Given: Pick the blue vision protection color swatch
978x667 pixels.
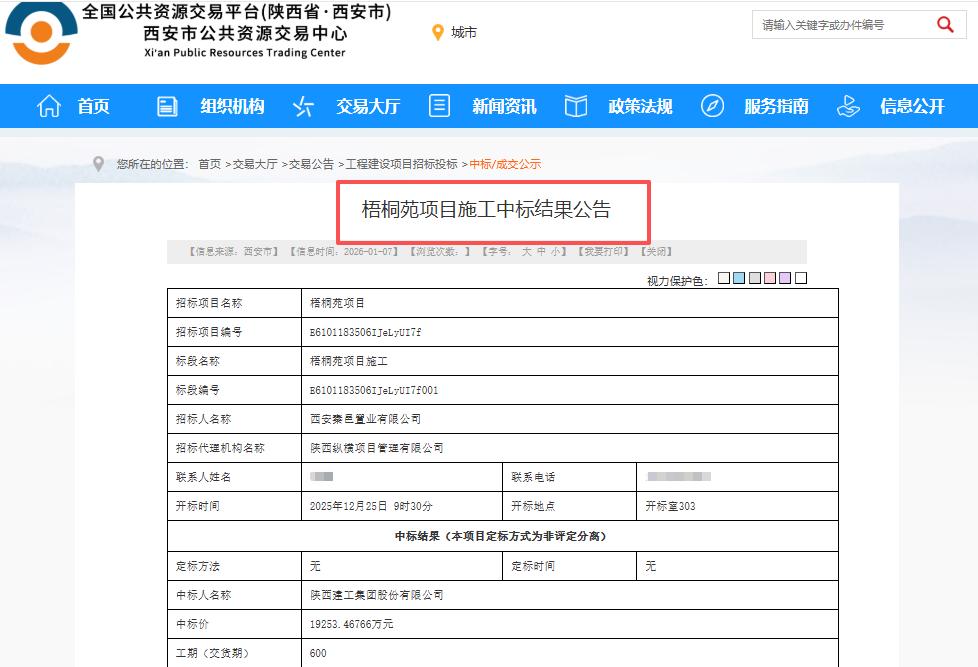Looking at the screenshot, I should 738,278.
